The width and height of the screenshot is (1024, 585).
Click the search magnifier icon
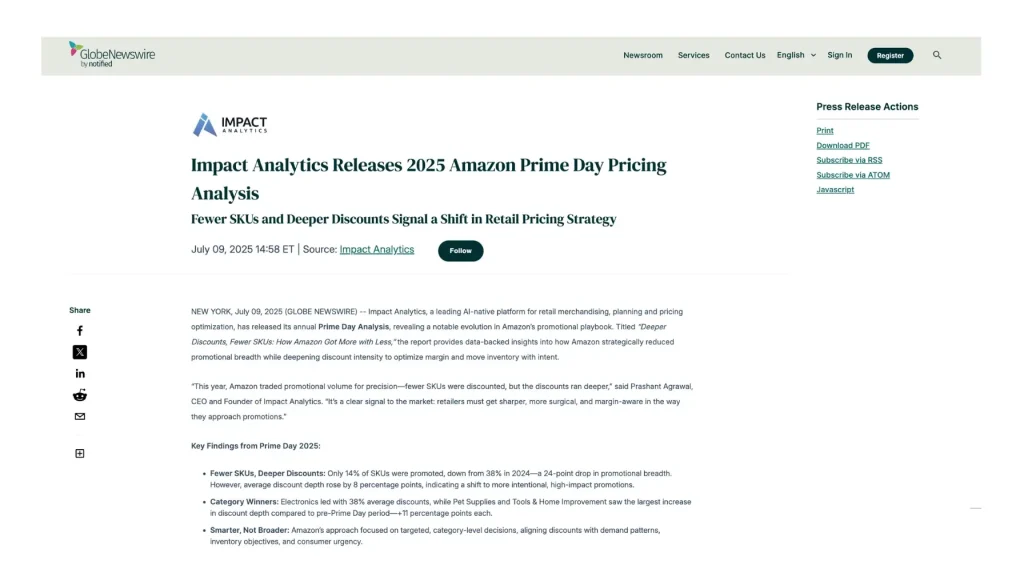tap(937, 55)
